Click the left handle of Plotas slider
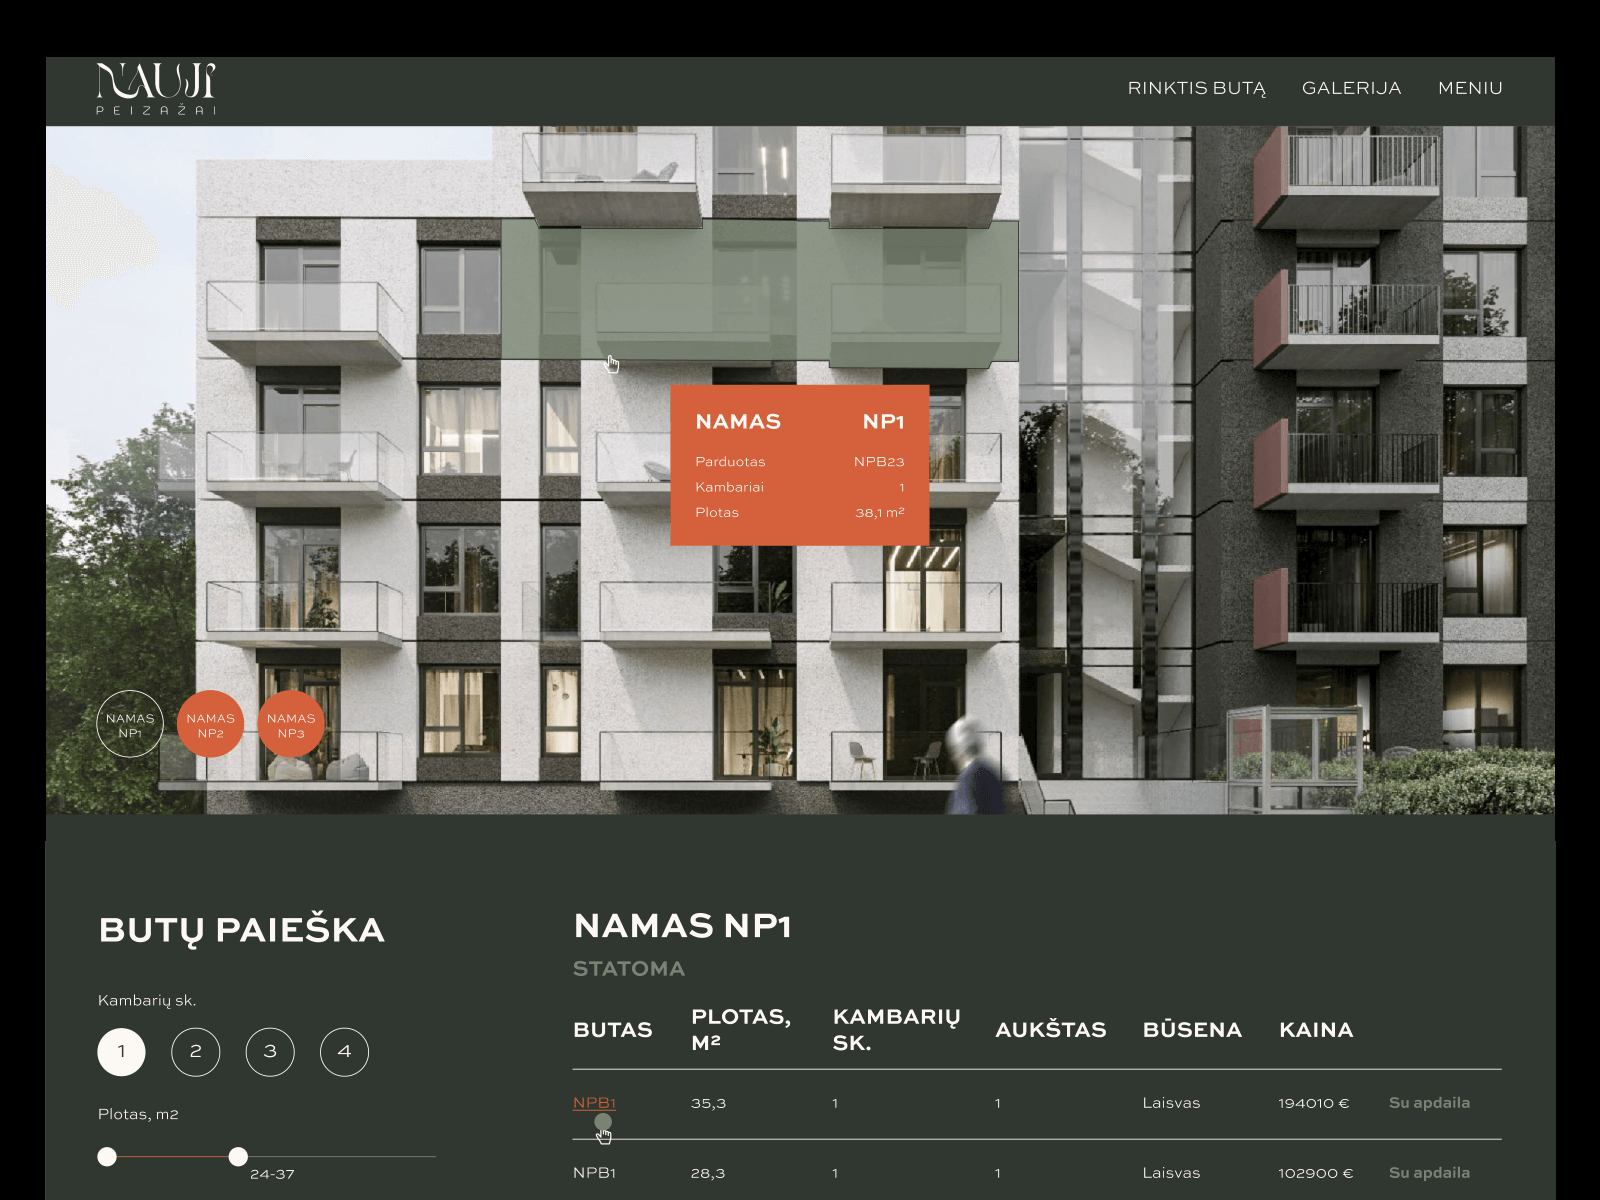The width and height of the screenshot is (1600, 1200). pyautogui.click(x=107, y=1157)
